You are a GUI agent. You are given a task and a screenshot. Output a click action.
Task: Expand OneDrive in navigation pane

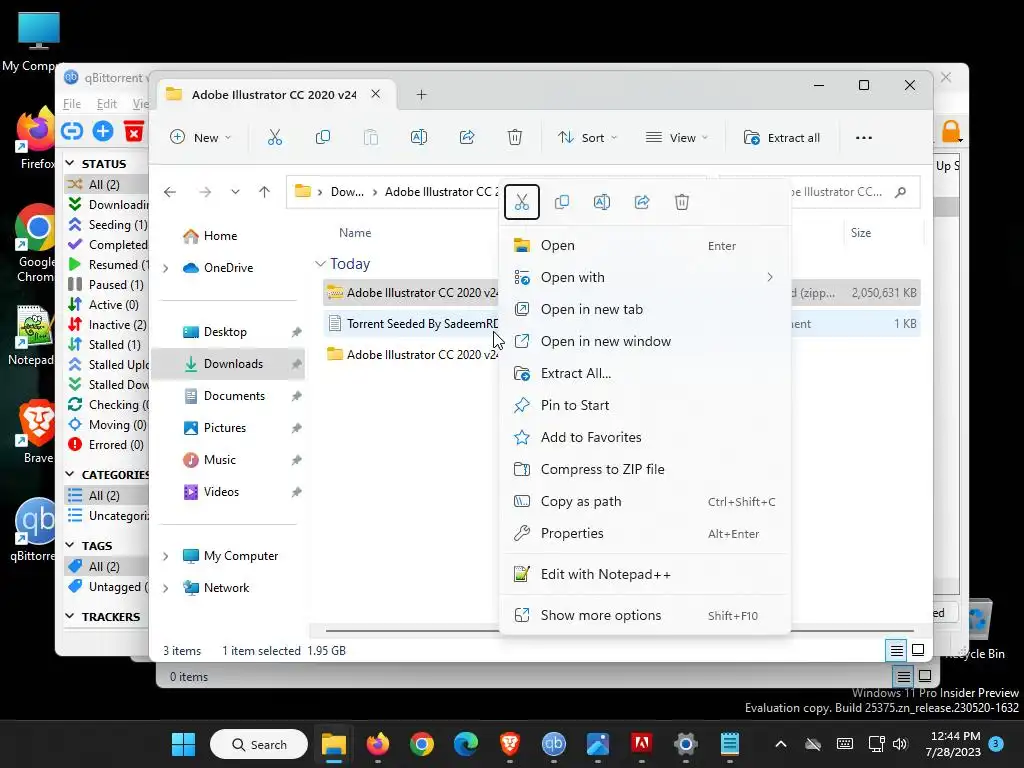tap(166, 268)
